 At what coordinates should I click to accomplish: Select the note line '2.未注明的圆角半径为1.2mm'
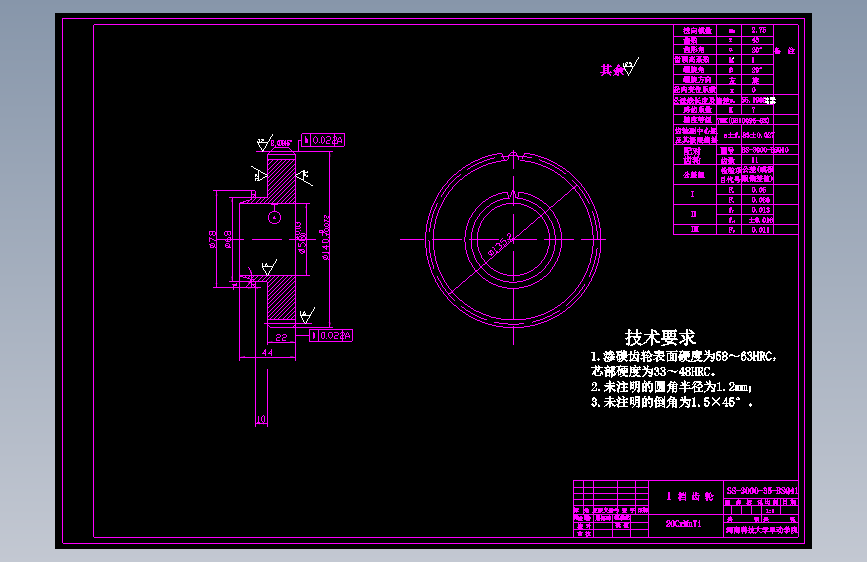(x=671, y=387)
